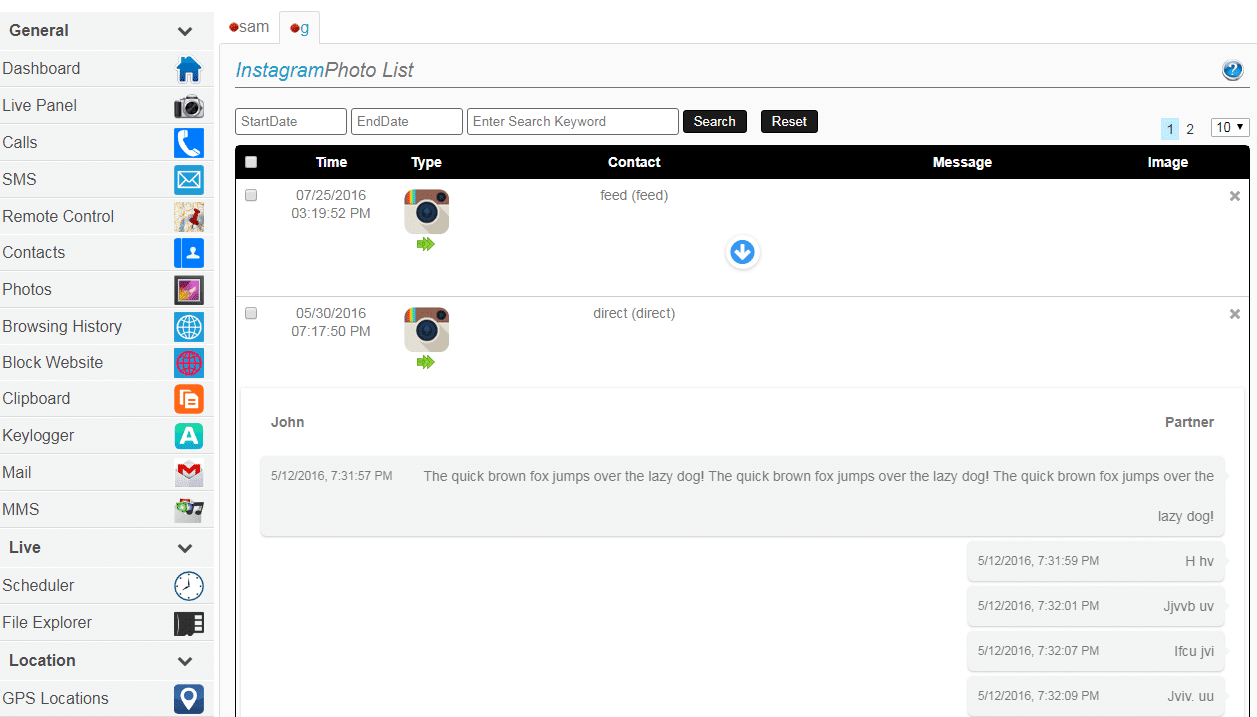Click the John name in conversation header
The image size is (1257, 717).
(x=287, y=422)
